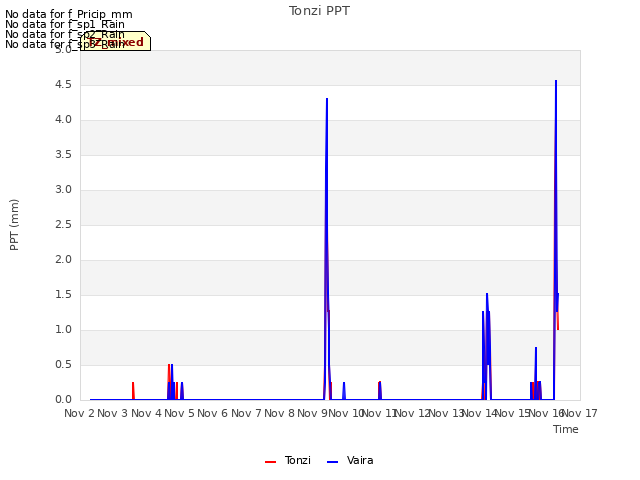Viewport: 640px width, 480px height.
Task: Click the blue Vaira legend swatch
Action: (333, 462)
